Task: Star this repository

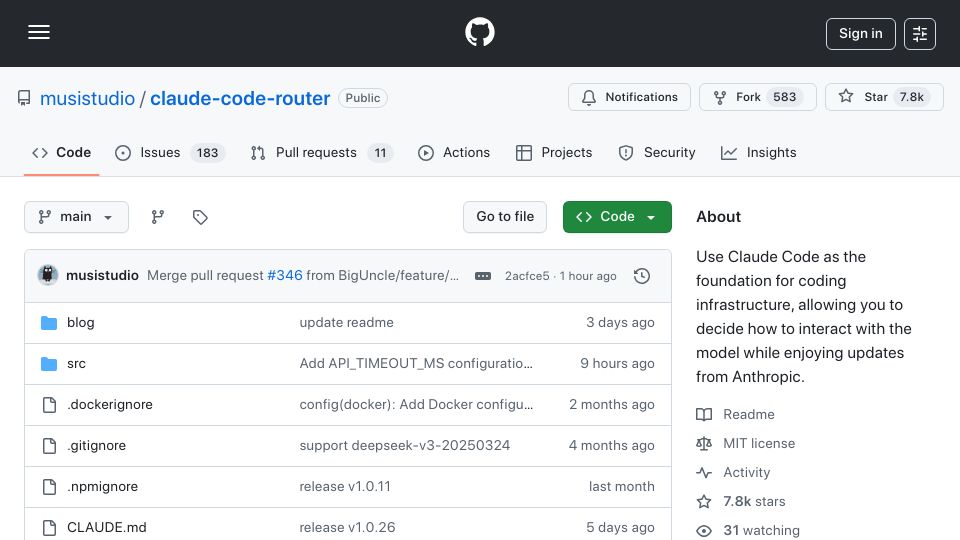Action: (x=884, y=97)
